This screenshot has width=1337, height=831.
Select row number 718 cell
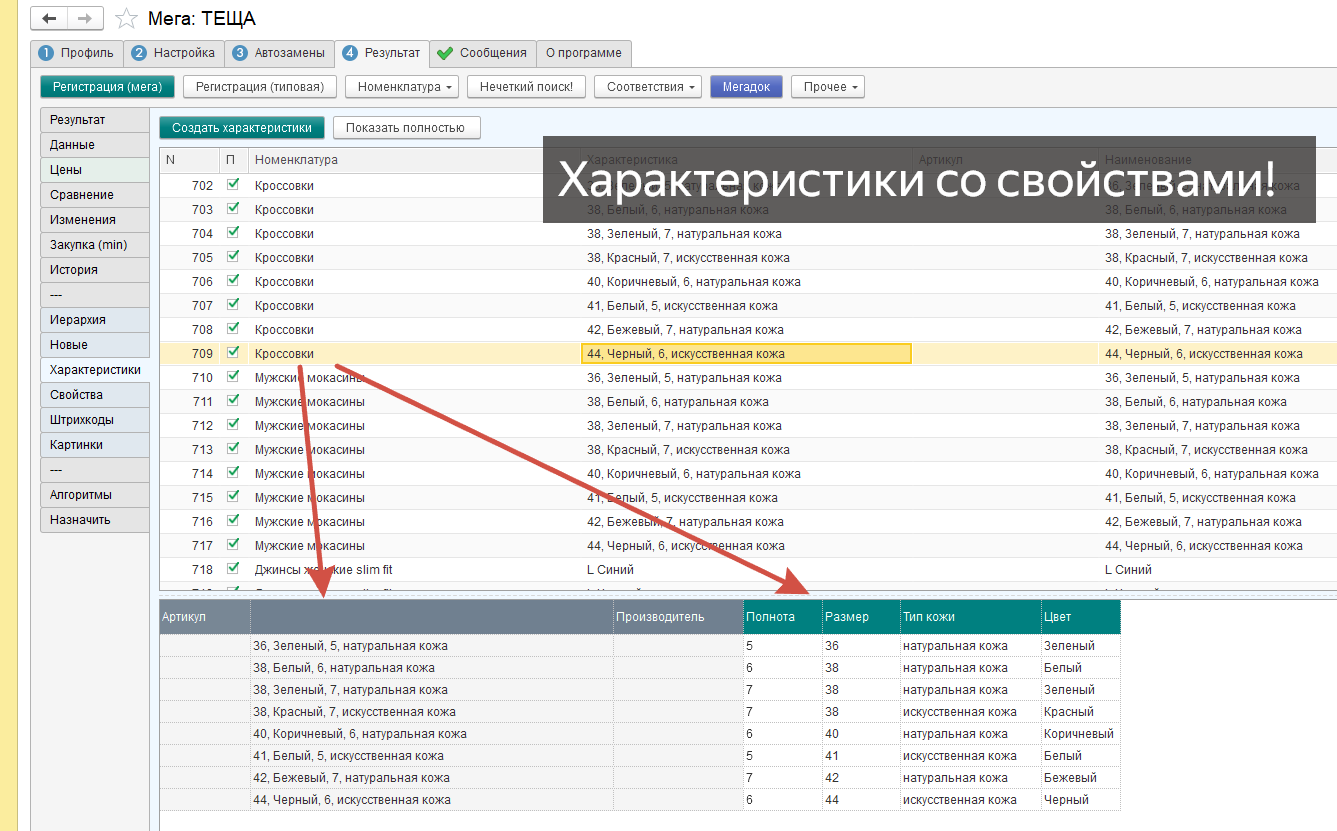pyautogui.click(x=190, y=569)
